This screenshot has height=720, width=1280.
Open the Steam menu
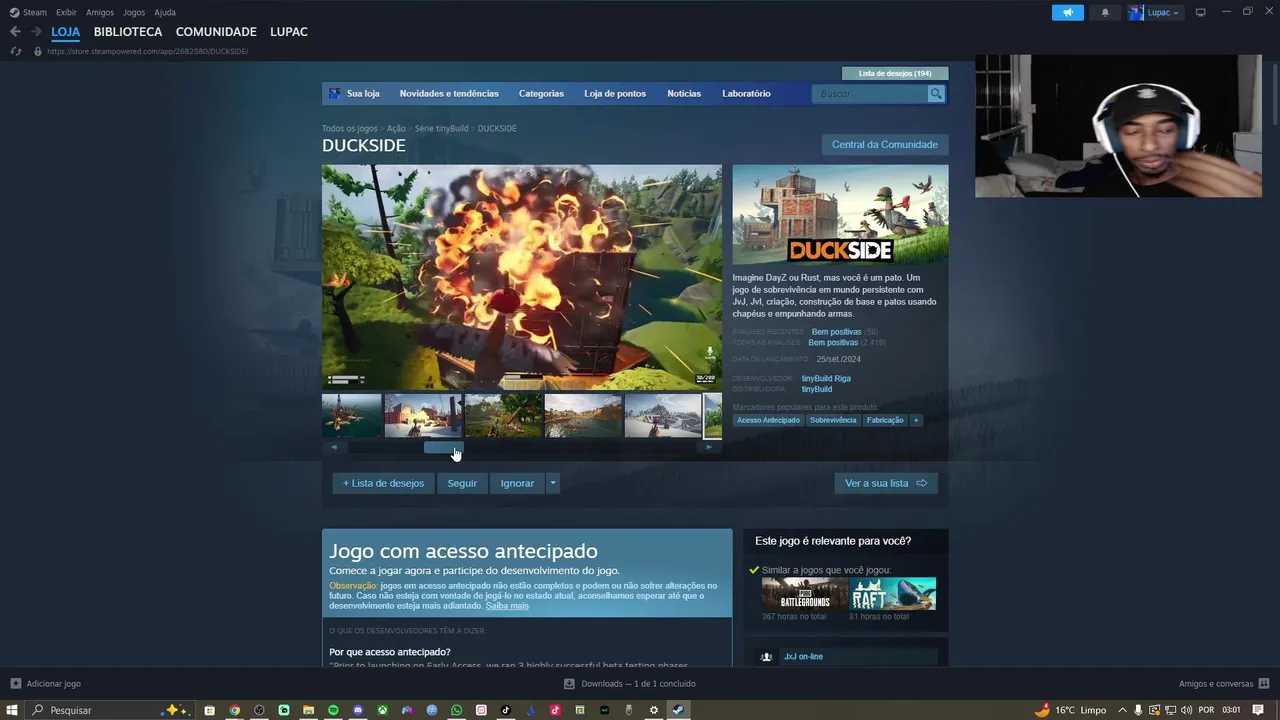tap(28, 12)
